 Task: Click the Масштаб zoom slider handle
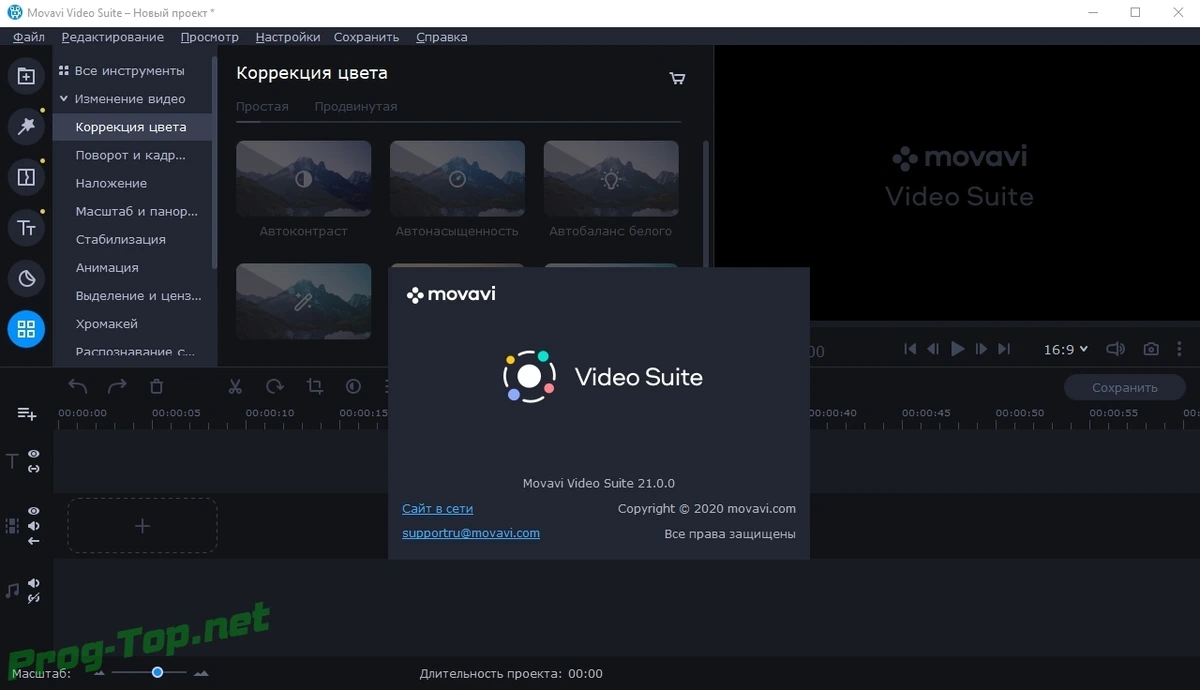point(157,672)
